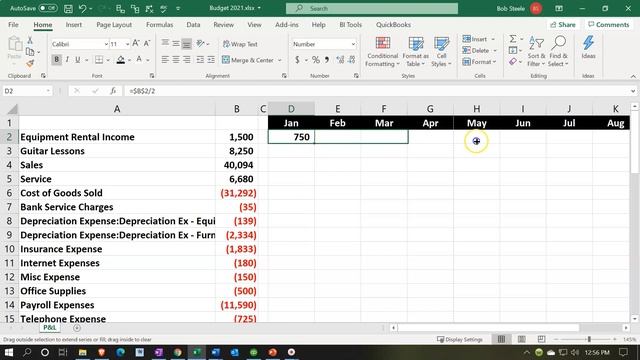Viewport: 640px width, 360px height.
Task: Open the Data ribbon tab
Action: [193, 25]
